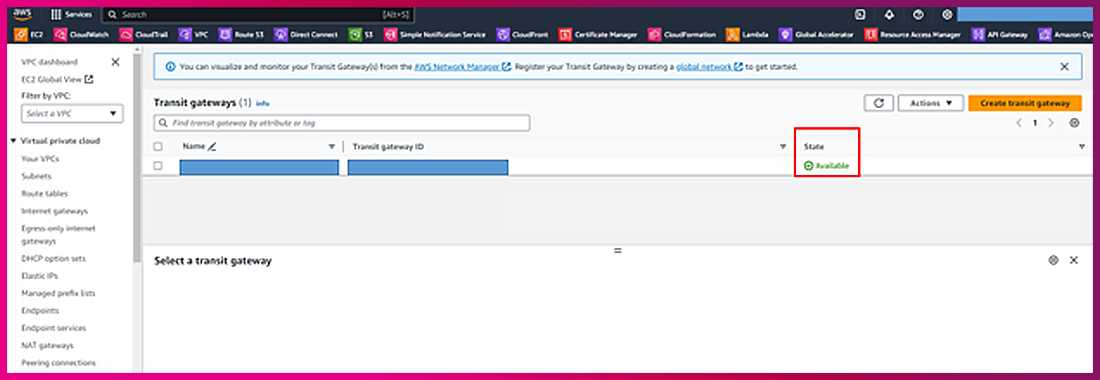Sort by State column arrow
Viewport: 1100px width, 380px height.
pos(1081,147)
